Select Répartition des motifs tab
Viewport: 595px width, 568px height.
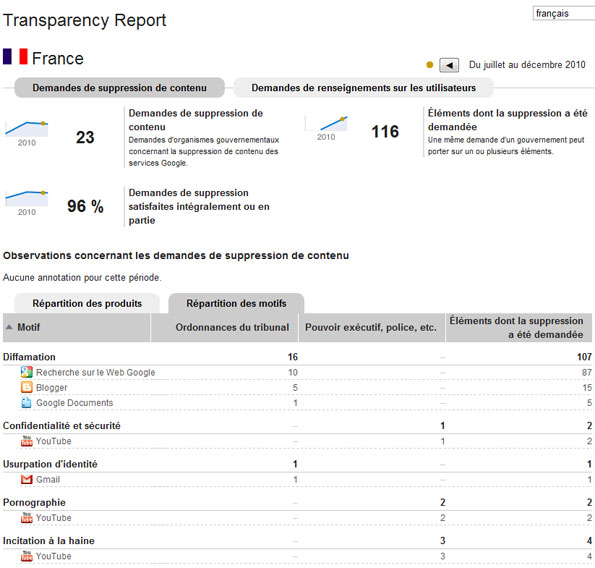(x=236, y=303)
